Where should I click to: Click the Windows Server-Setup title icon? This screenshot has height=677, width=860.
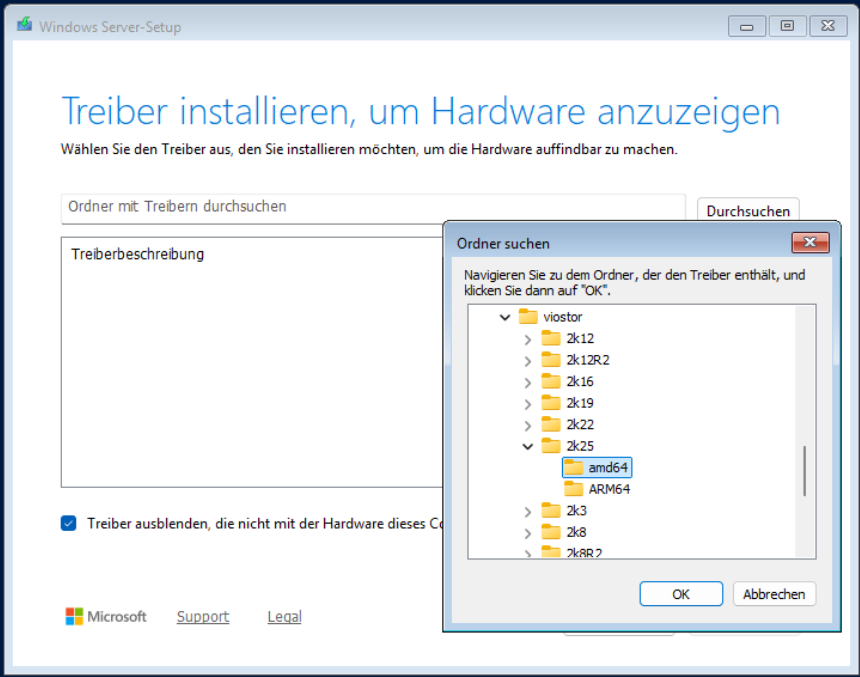[24, 26]
